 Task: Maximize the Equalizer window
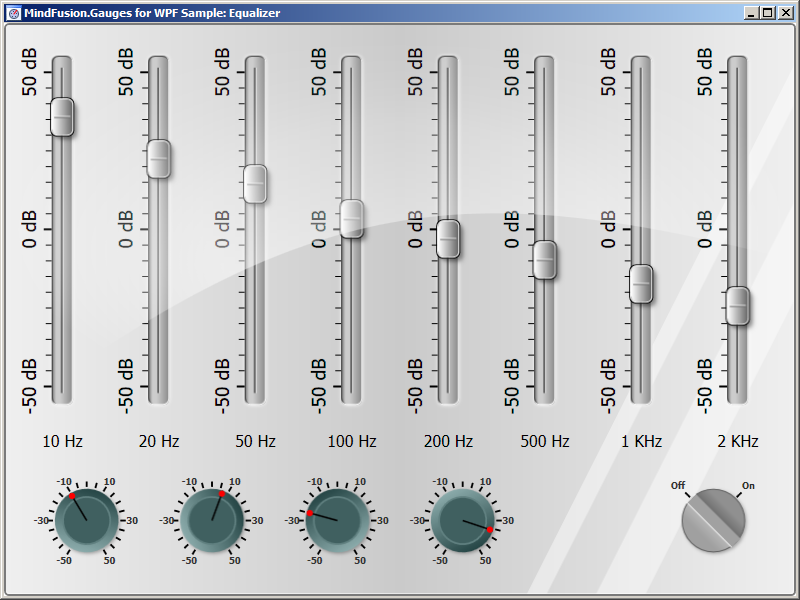click(767, 13)
